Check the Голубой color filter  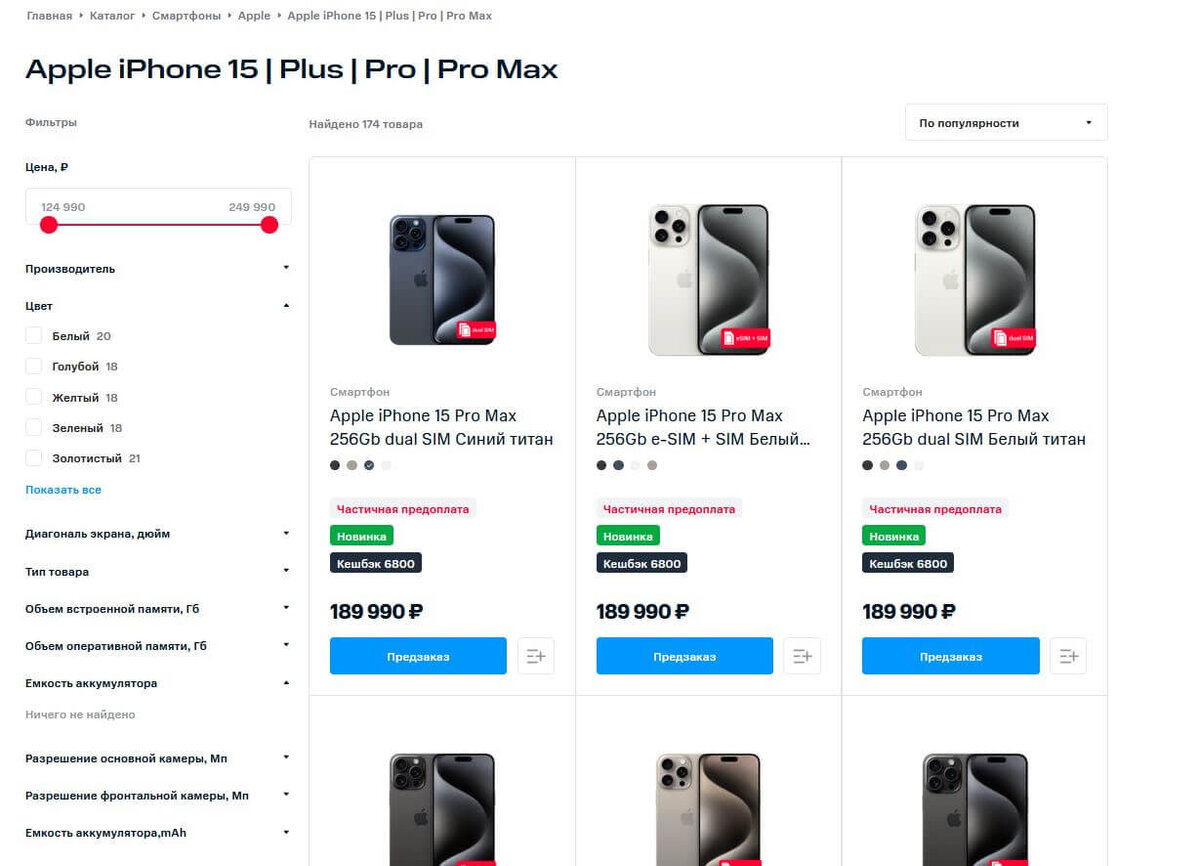[33, 366]
